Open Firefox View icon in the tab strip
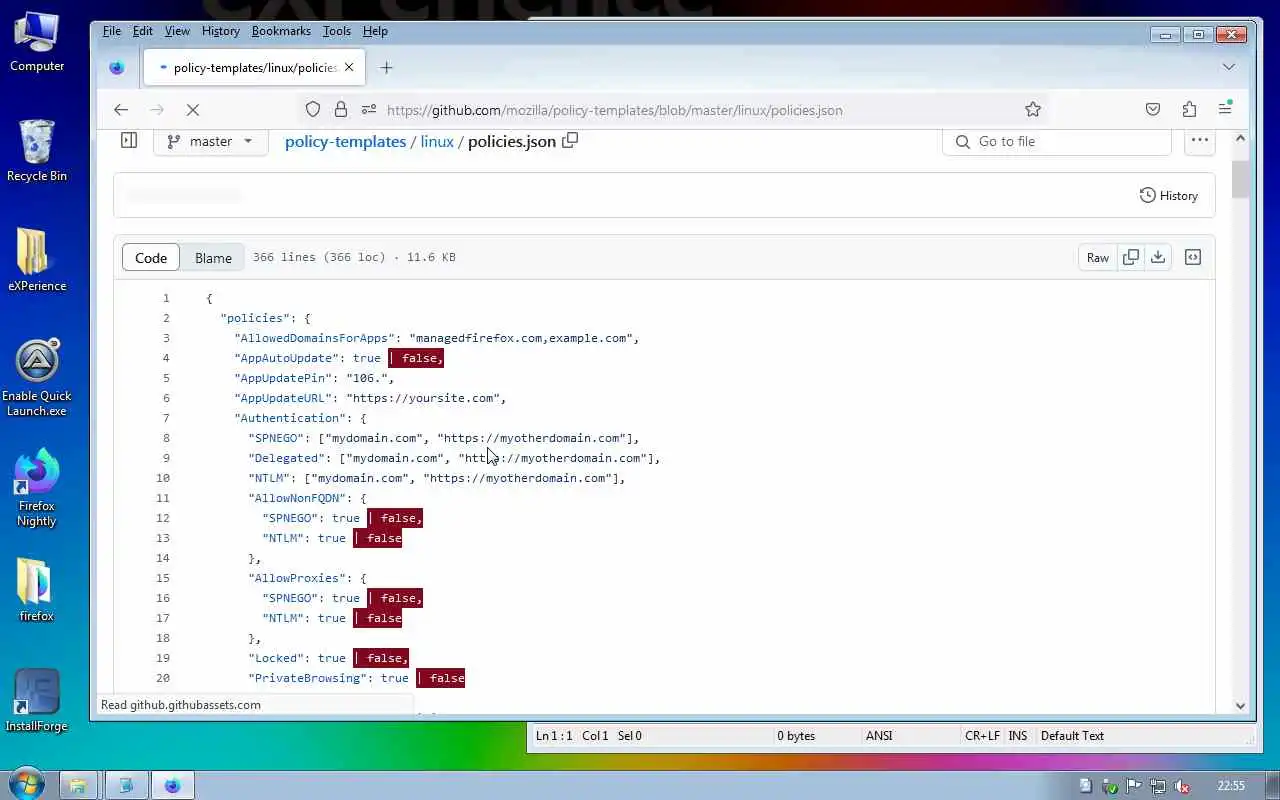1280x800 pixels. click(117, 68)
